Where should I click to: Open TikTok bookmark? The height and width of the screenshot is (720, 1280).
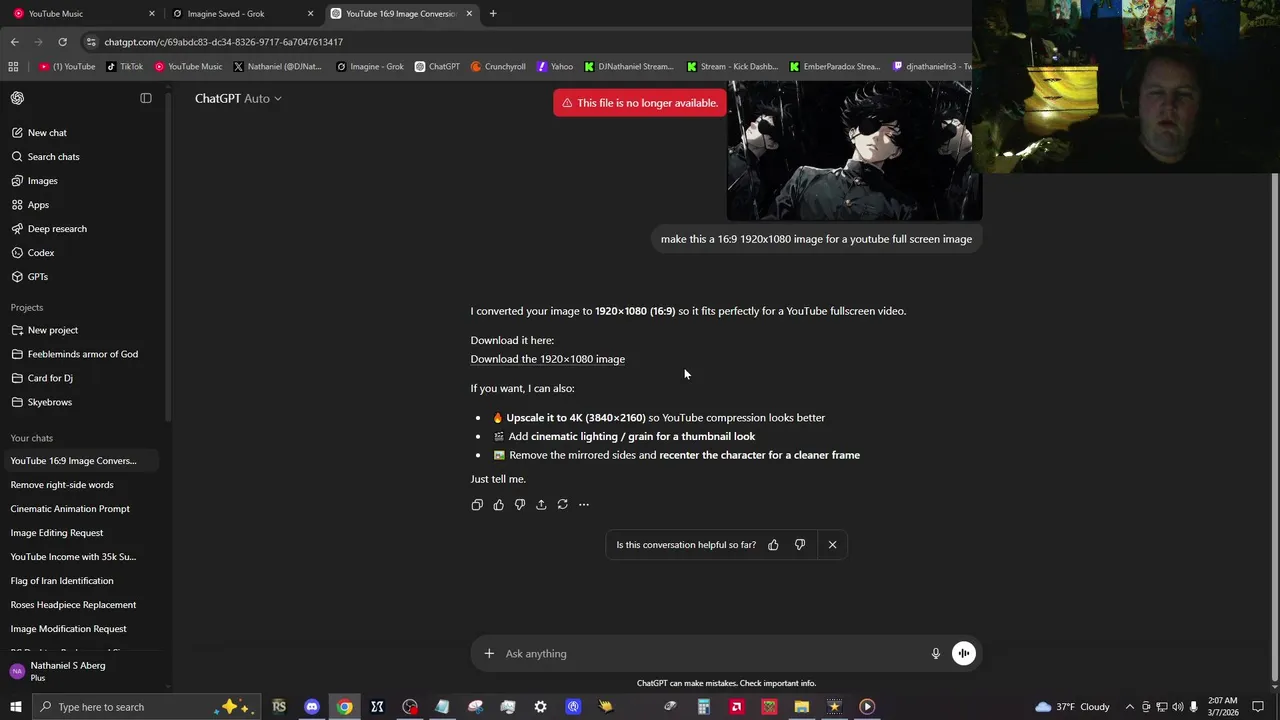tap(125, 67)
